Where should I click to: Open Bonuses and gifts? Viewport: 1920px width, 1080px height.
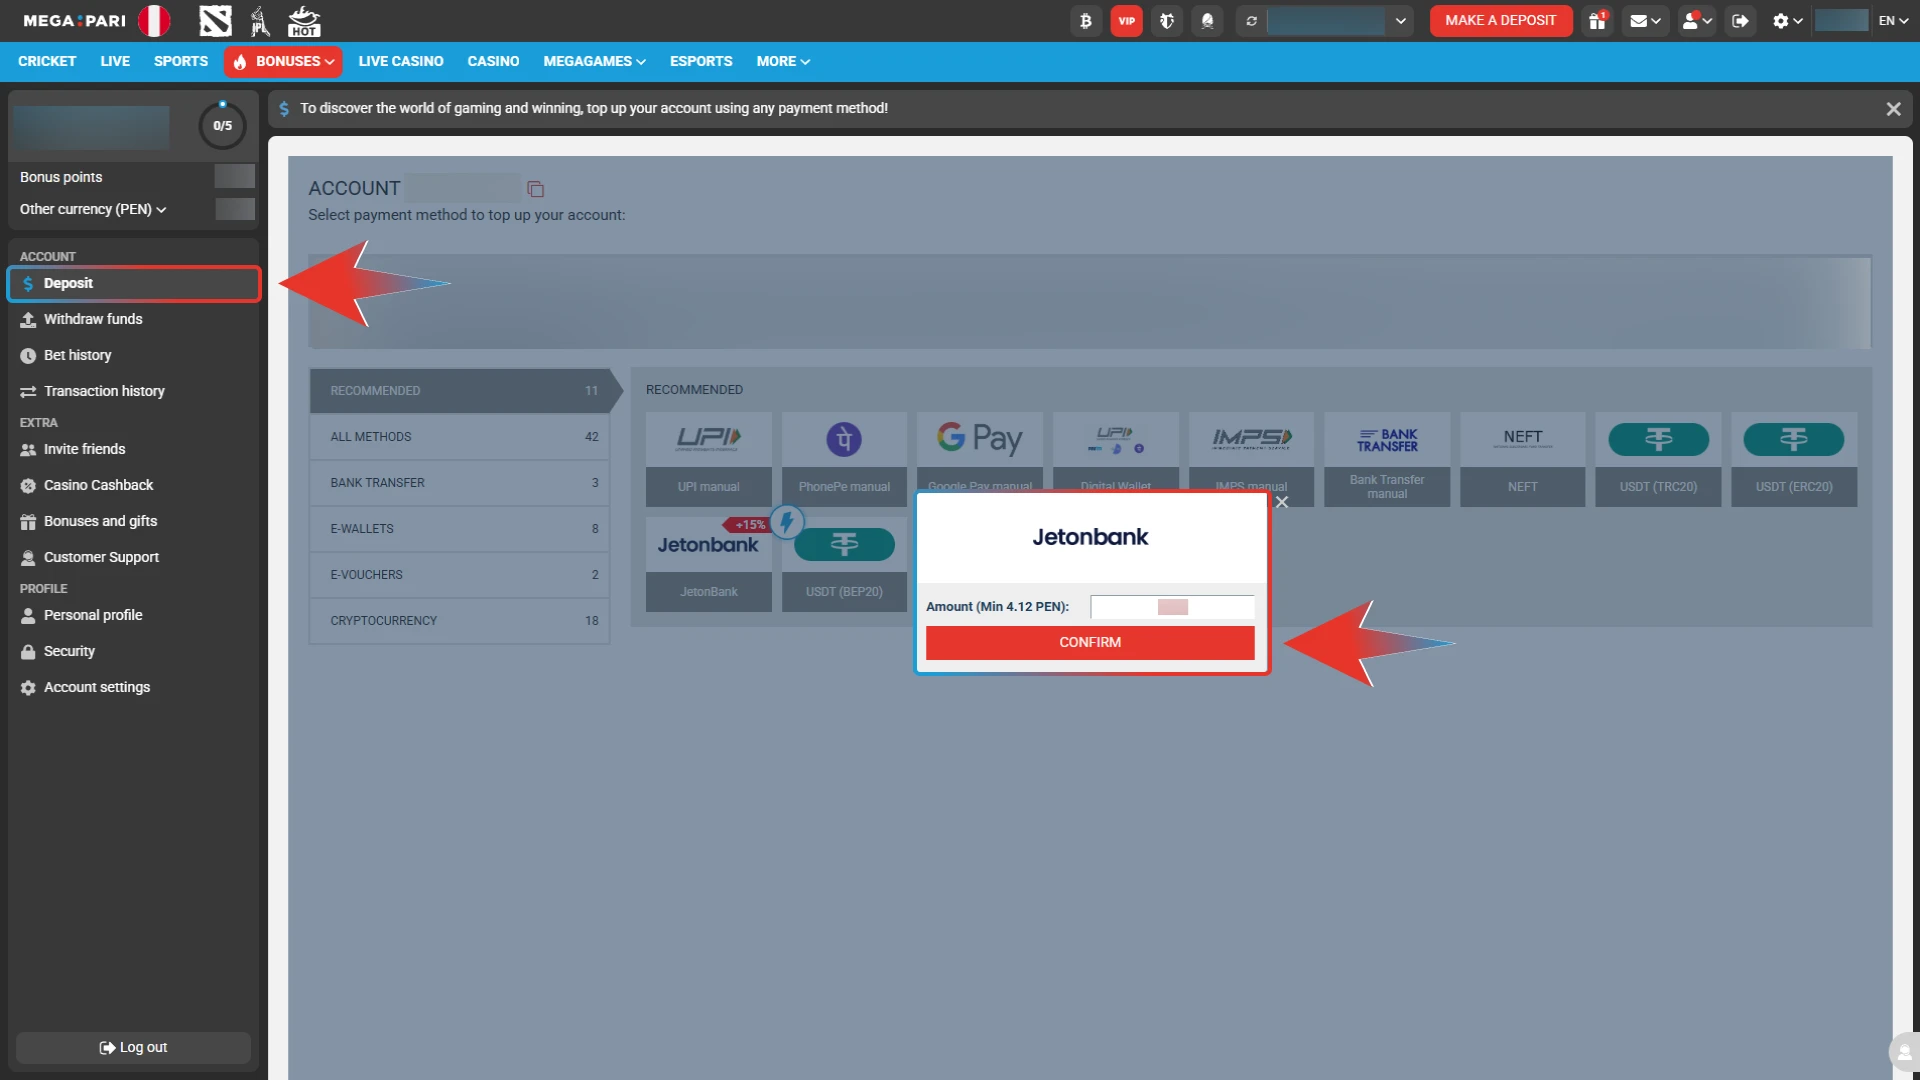point(134,522)
